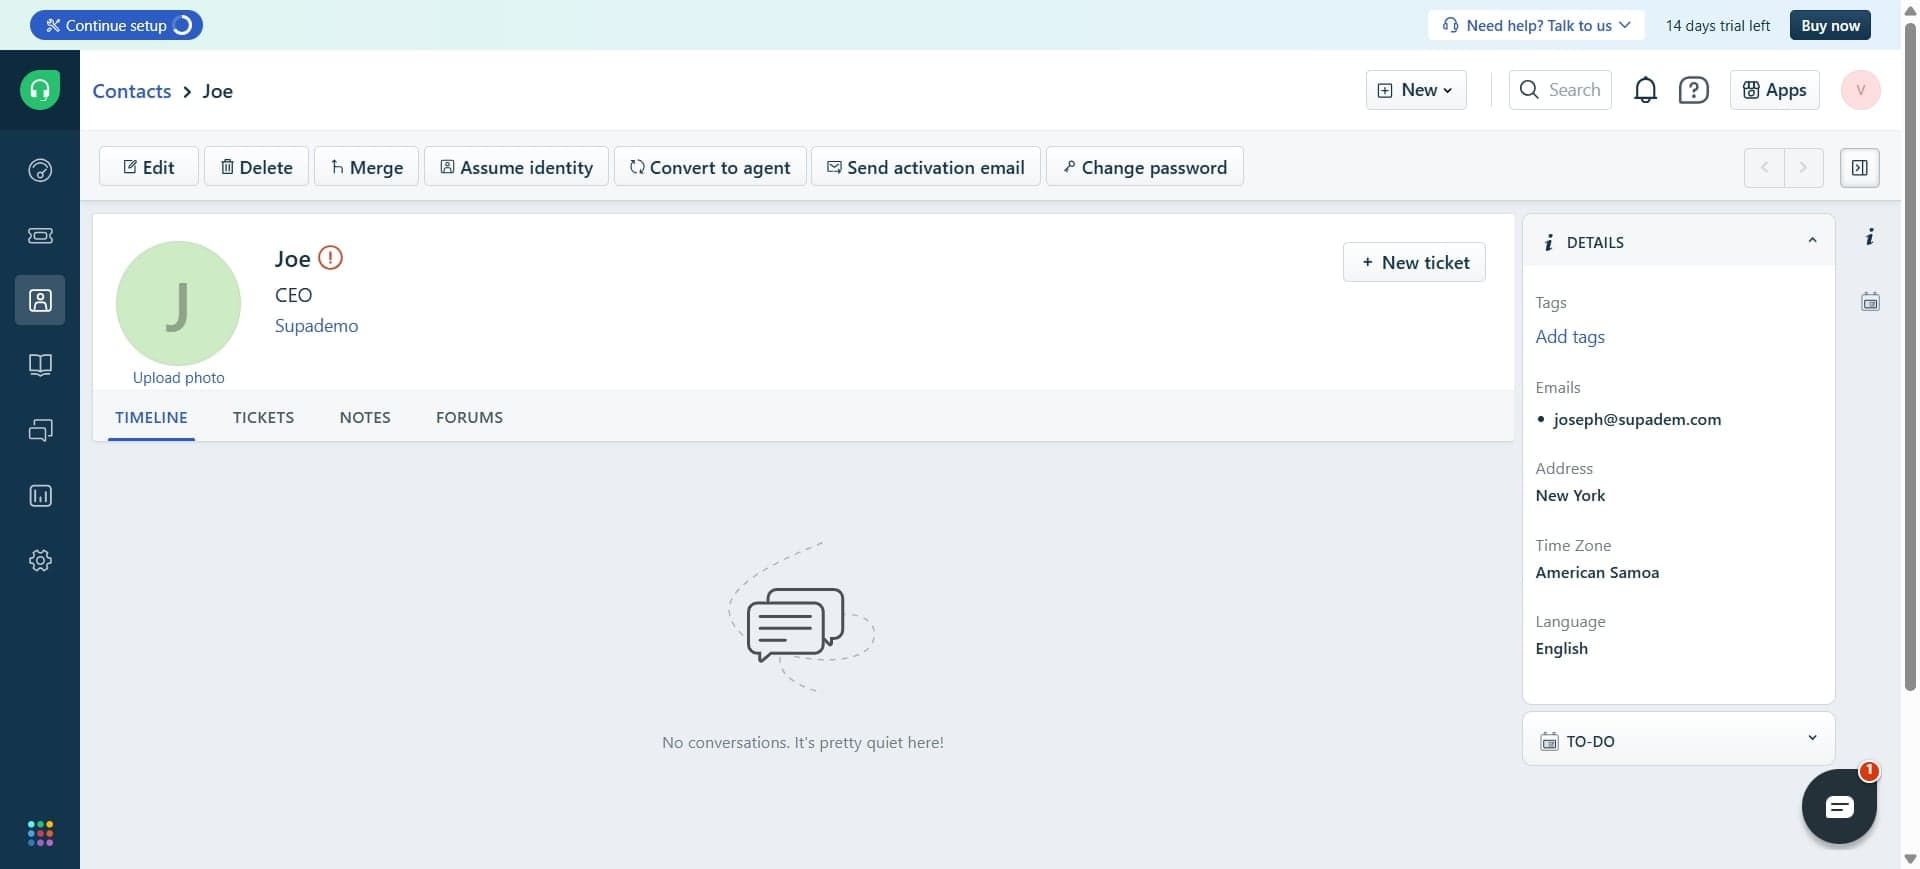Click Upload photo link

[x=178, y=378]
